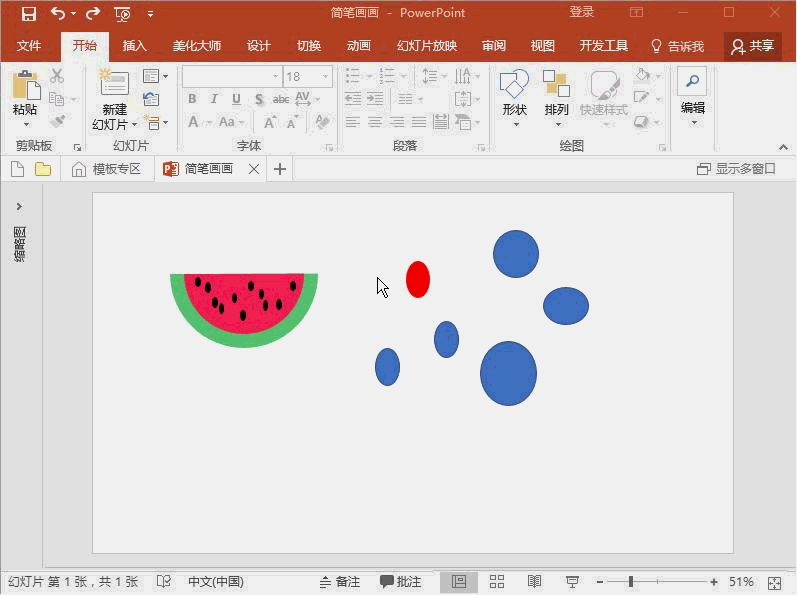The height and width of the screenshot is (595, 797).
Task: Toggle 备注 notes pane
Action: (x=340, y=582)
